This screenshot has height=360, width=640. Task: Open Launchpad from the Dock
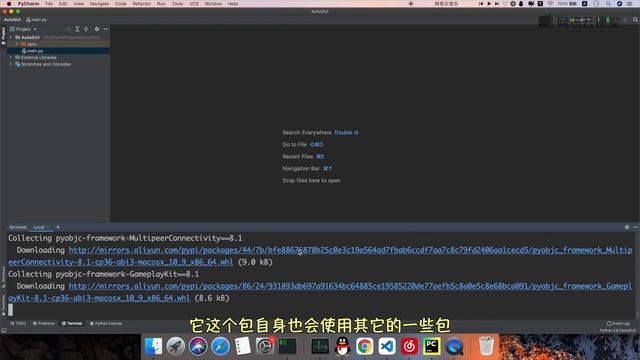(176, 346)
